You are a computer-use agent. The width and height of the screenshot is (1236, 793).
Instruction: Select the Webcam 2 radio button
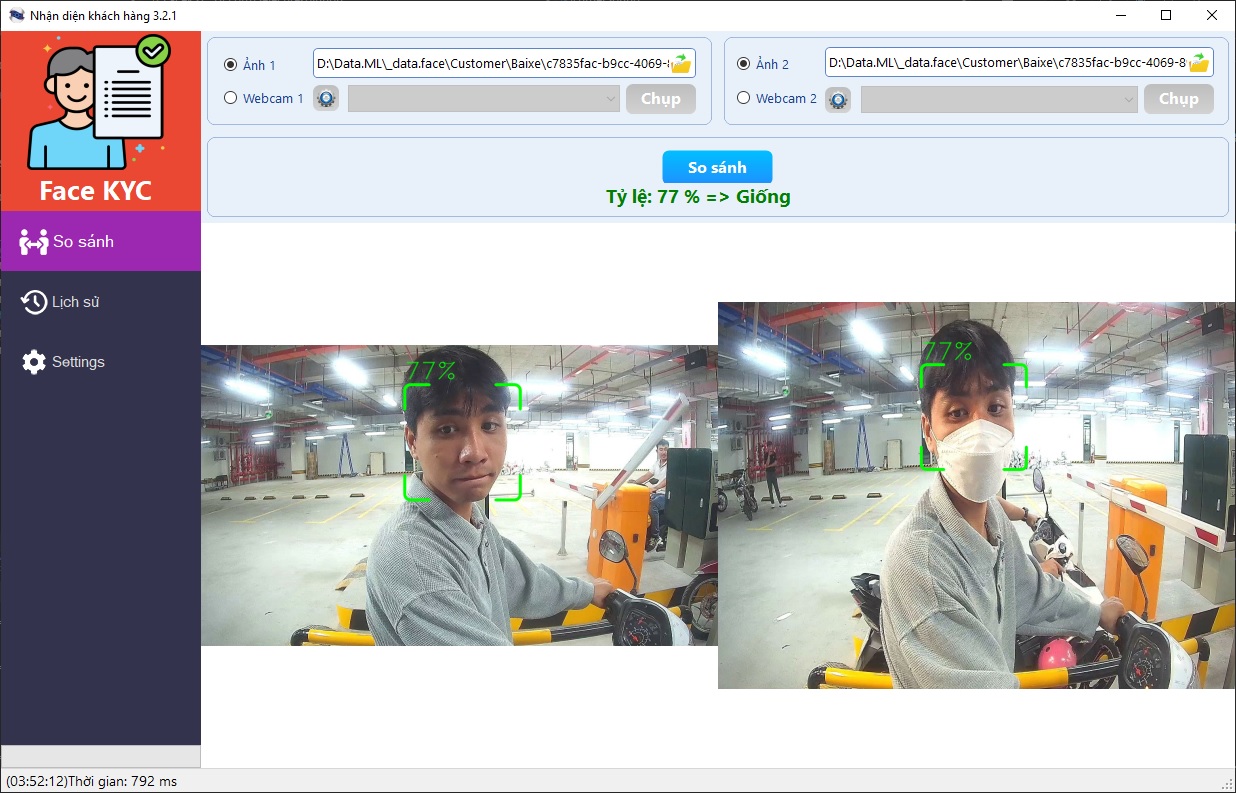pyautogui.click(x=743, y=98)
